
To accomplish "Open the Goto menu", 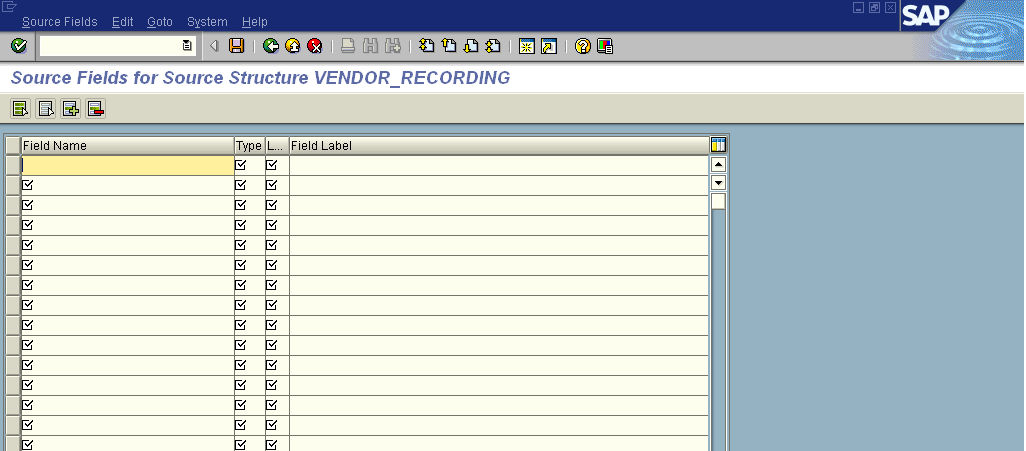I will click(x=159, y=22).
